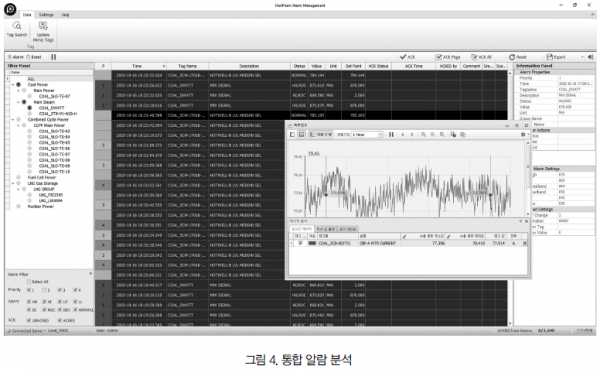The image size is (600, 369).
Task: Click the ACK All button
Action: (x=481, y=57)
